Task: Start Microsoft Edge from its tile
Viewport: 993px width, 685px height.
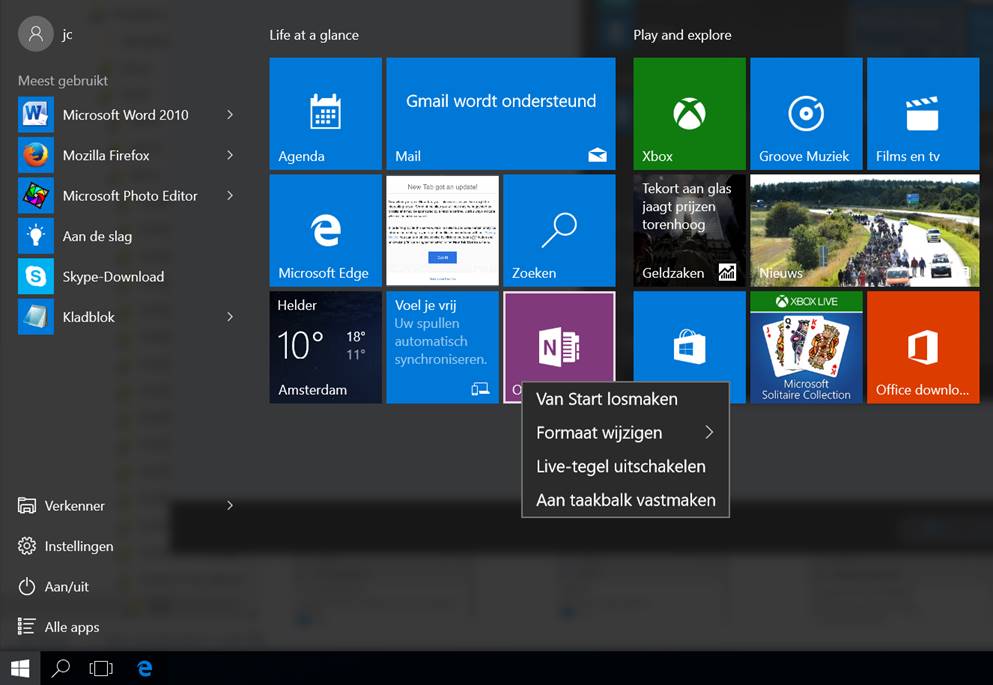Action: [325, 229]
